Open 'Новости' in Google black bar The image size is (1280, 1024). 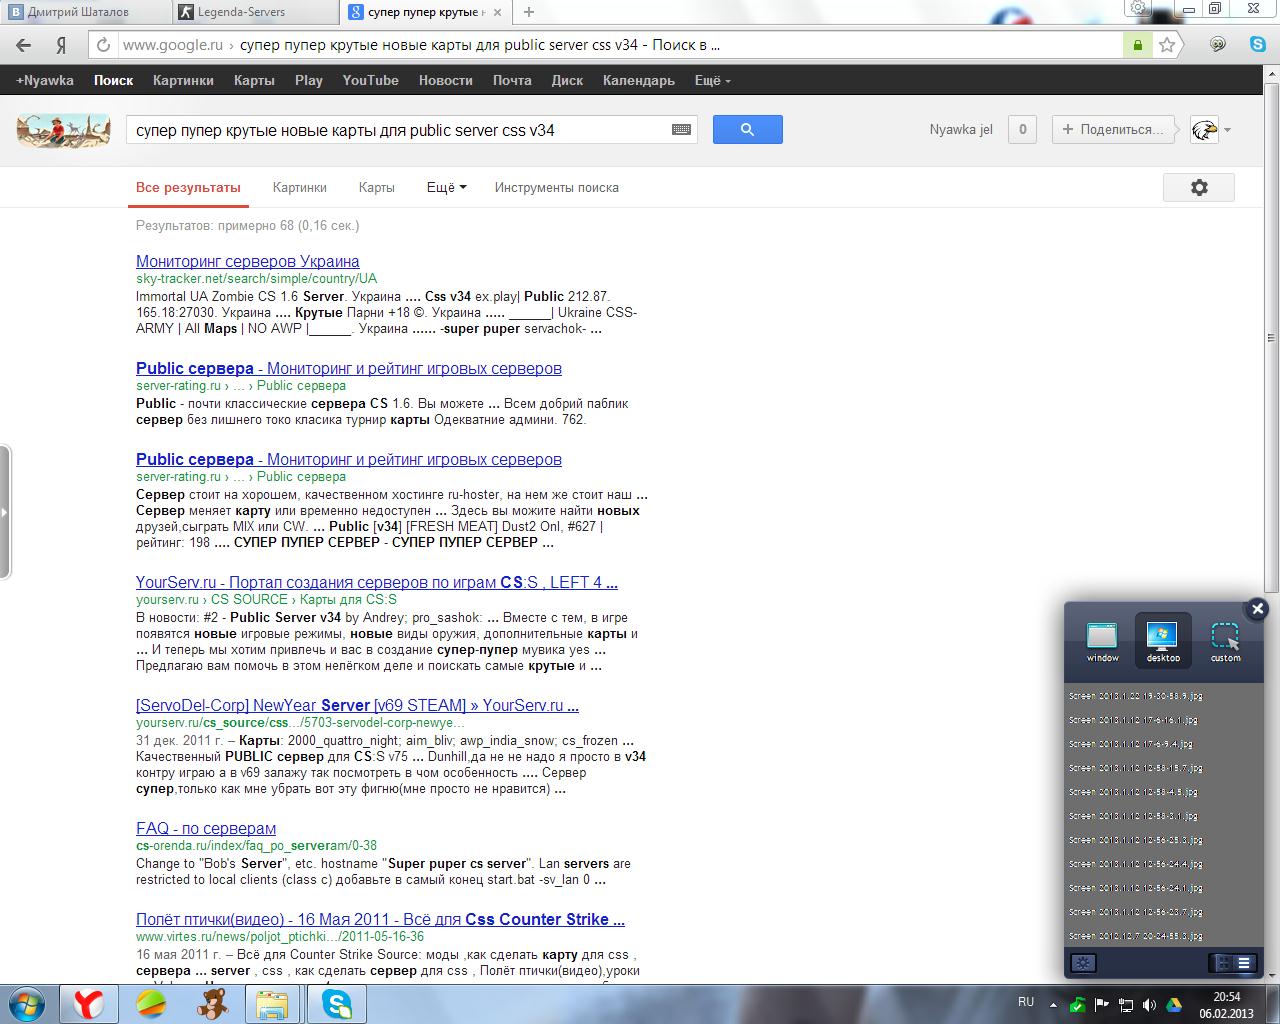pyautogui.click(x=445, y=81)
